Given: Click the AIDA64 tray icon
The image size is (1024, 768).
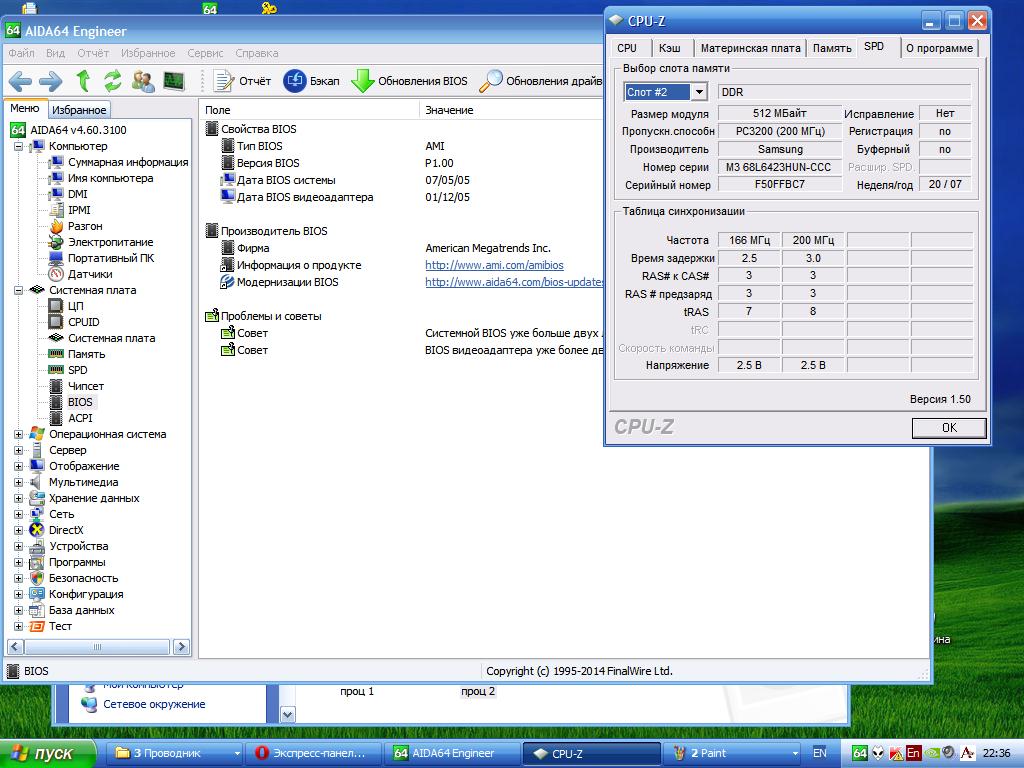Looking at the screenshot, I should pyautogui.click(x=860, y=753).
